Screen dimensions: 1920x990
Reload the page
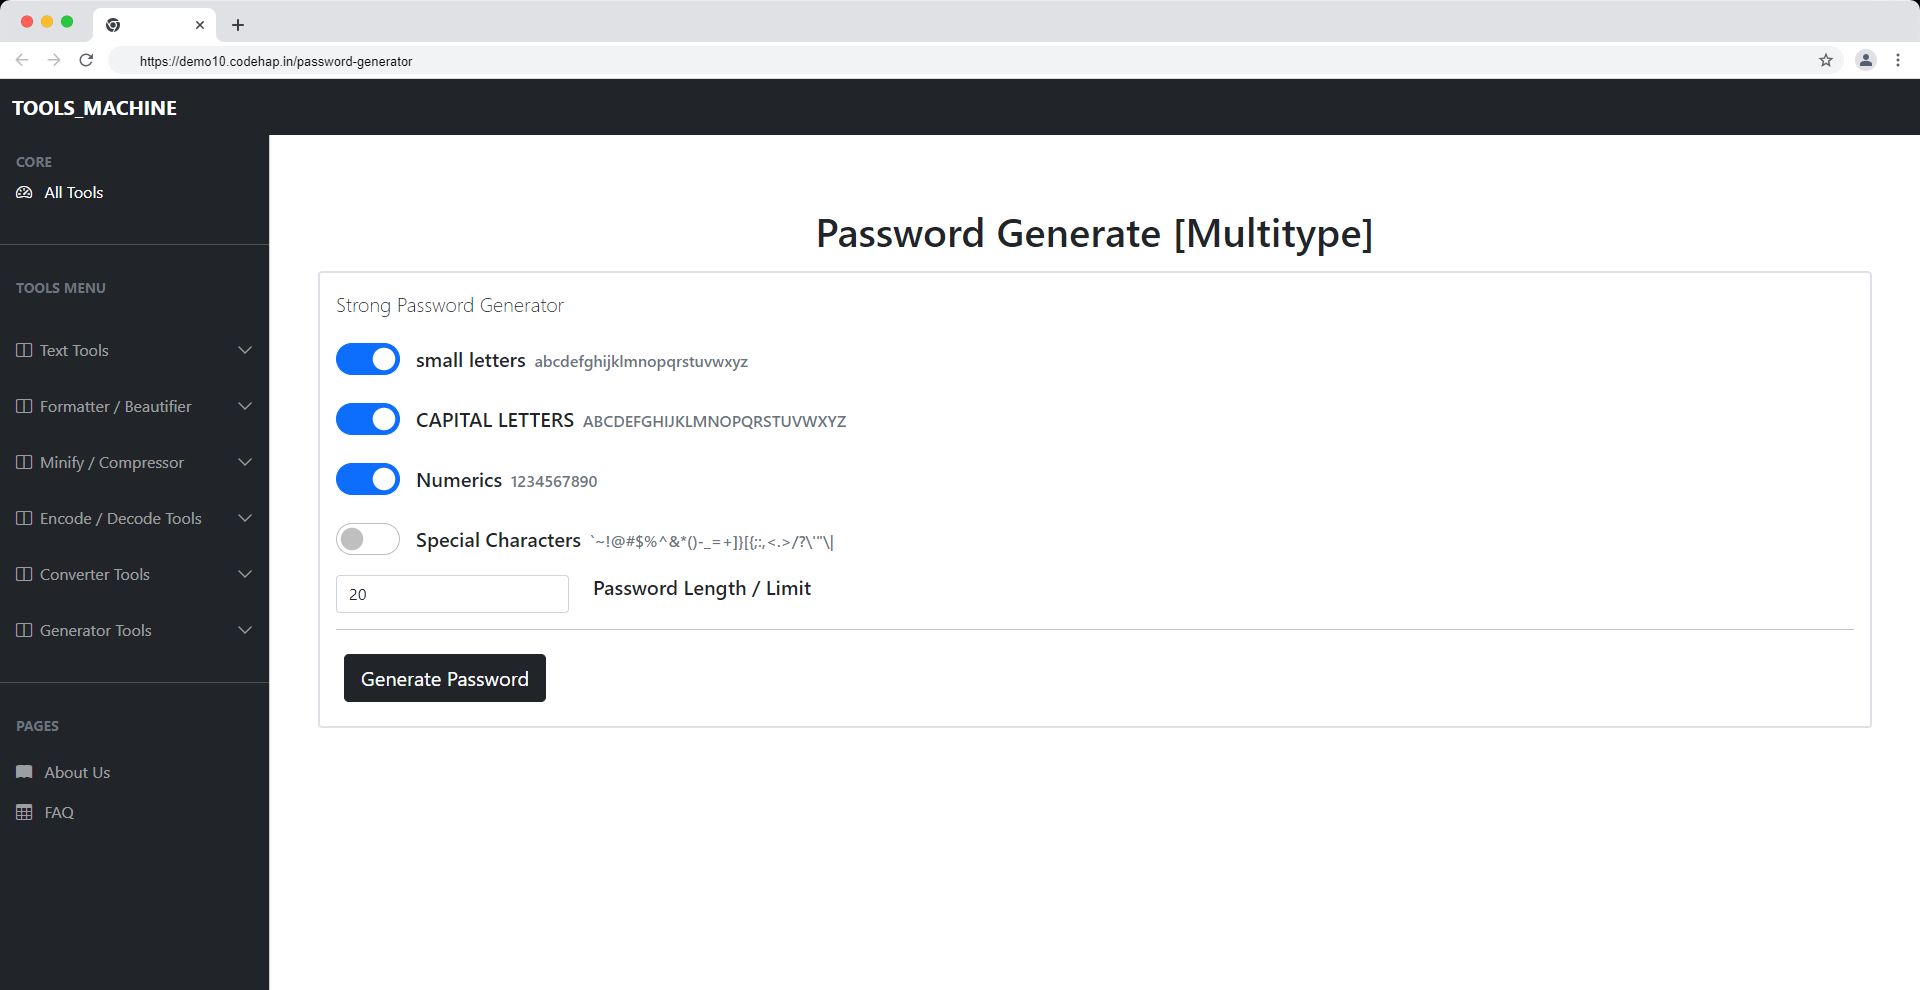pos(86,61)
